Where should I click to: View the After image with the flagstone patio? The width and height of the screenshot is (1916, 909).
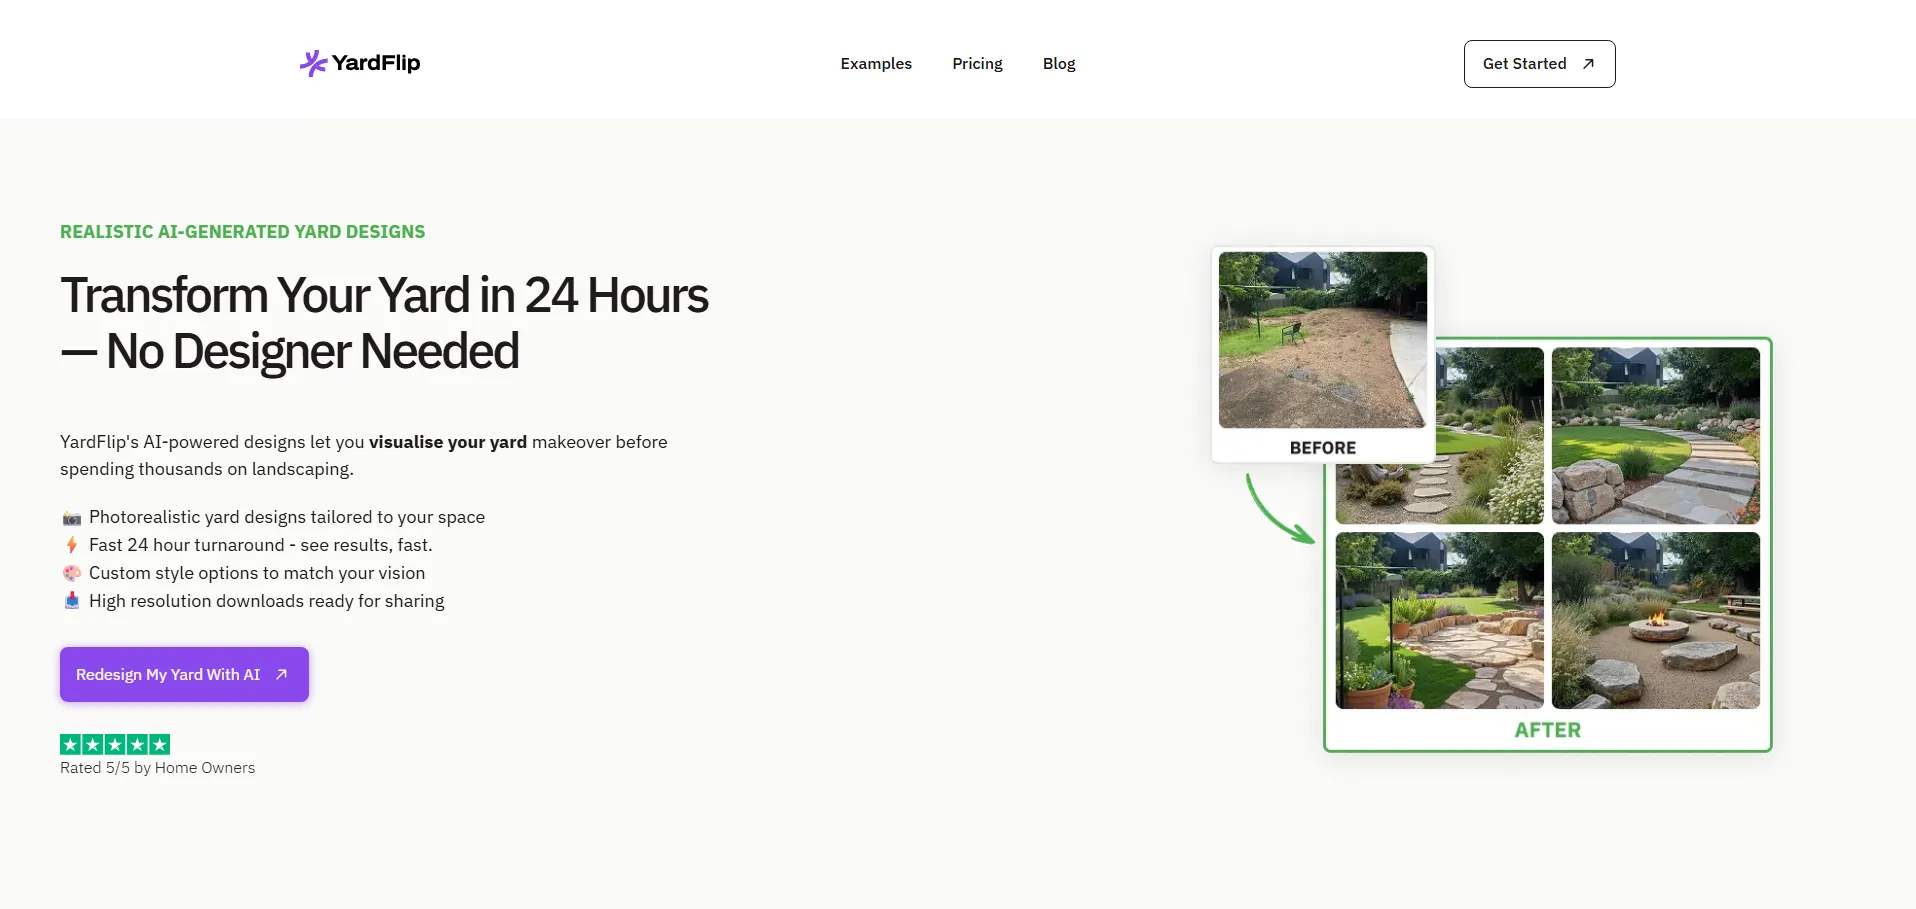(1439, 620)
